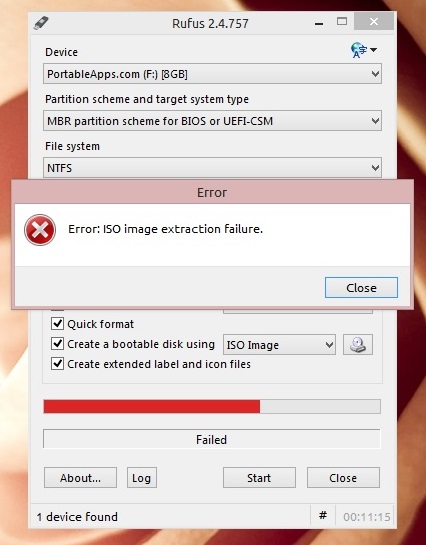Minimize the Rufus window

click(x=319, y=24)
